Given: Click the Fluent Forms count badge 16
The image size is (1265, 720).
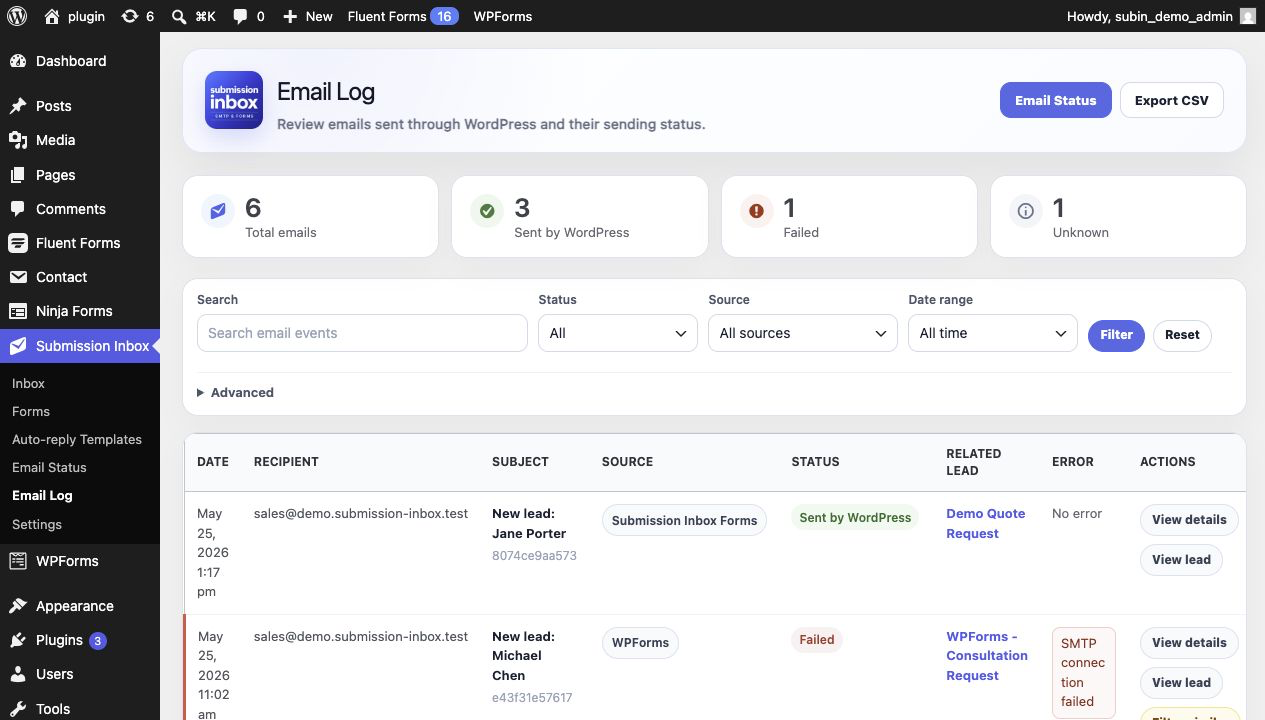Looking at the screenshot, I should (x=444, y=16).
